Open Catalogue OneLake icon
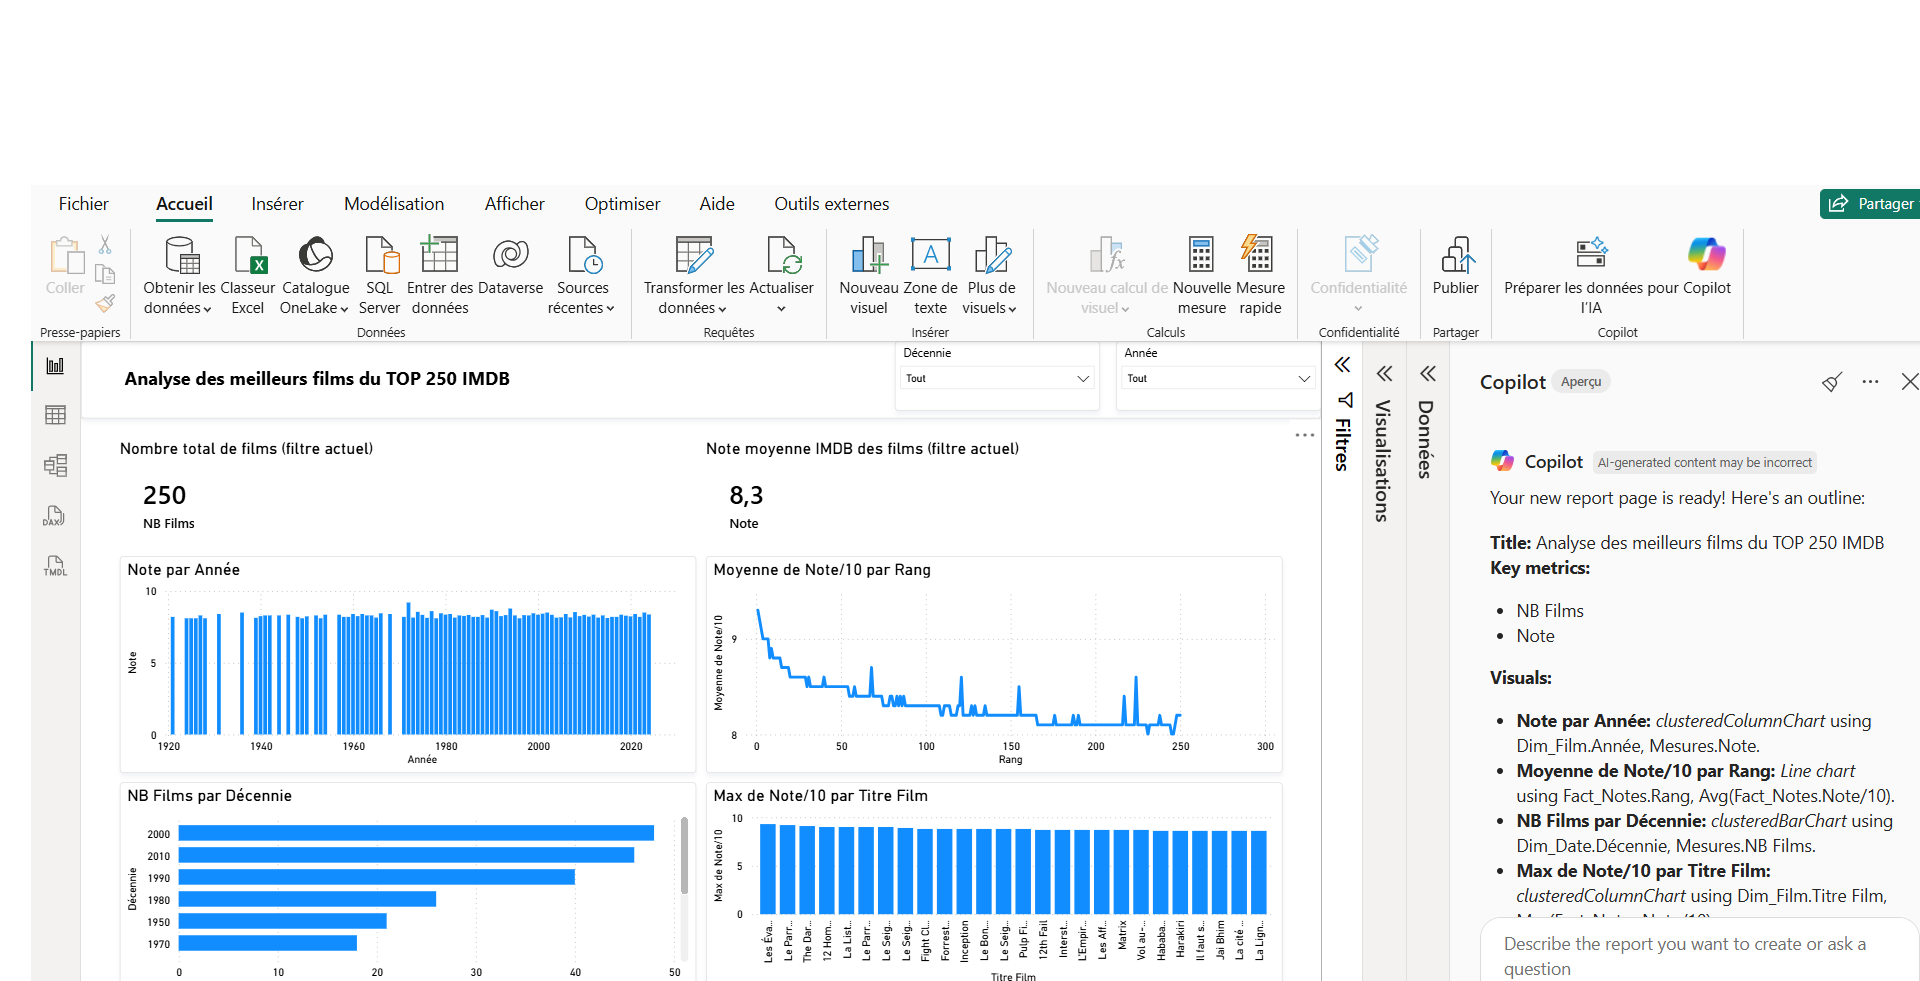Screen dimensions: 1920x981 tap(315, 255)
